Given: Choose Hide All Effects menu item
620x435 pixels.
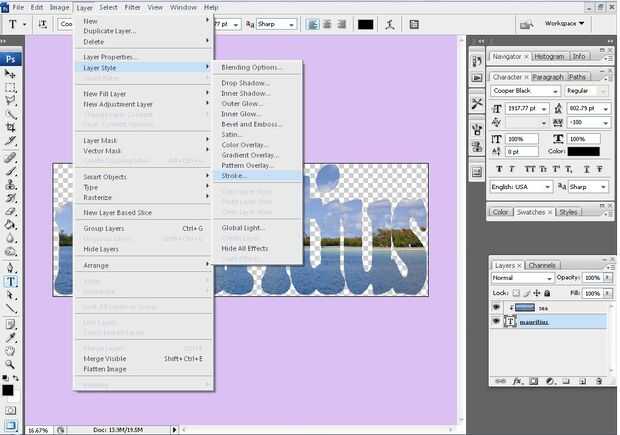Looking at the screenshot, I should pos(245,248).
